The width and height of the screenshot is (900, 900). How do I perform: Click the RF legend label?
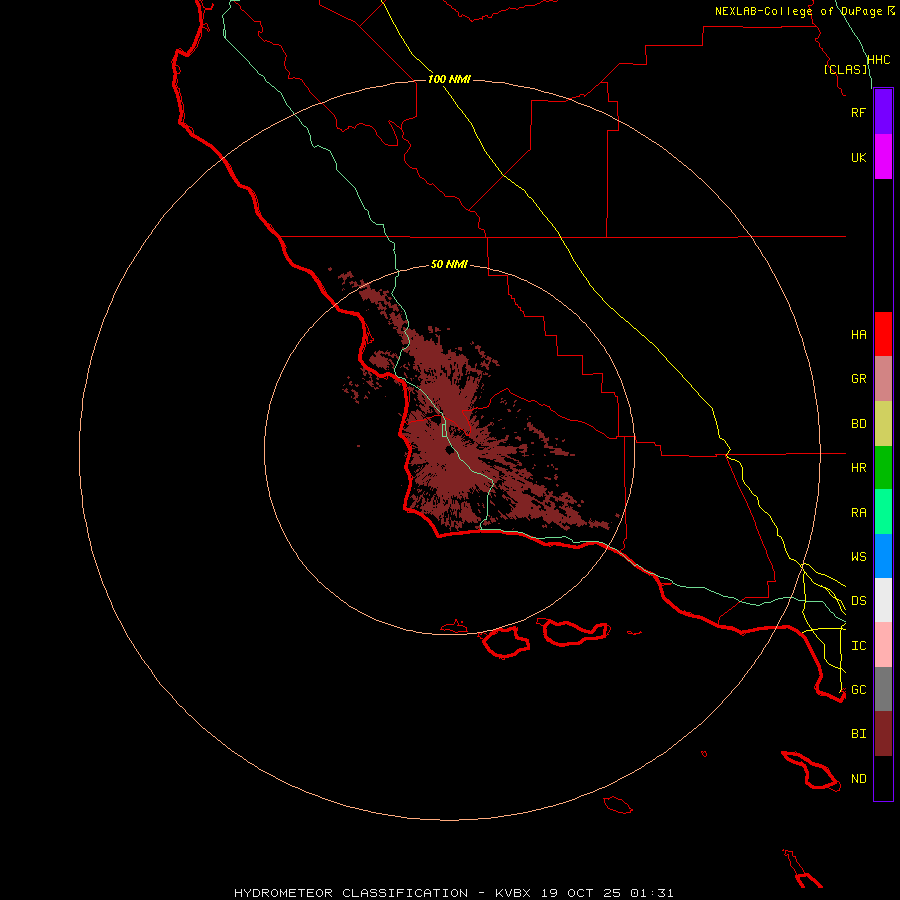pyautogui.click(x=858, y=112)
